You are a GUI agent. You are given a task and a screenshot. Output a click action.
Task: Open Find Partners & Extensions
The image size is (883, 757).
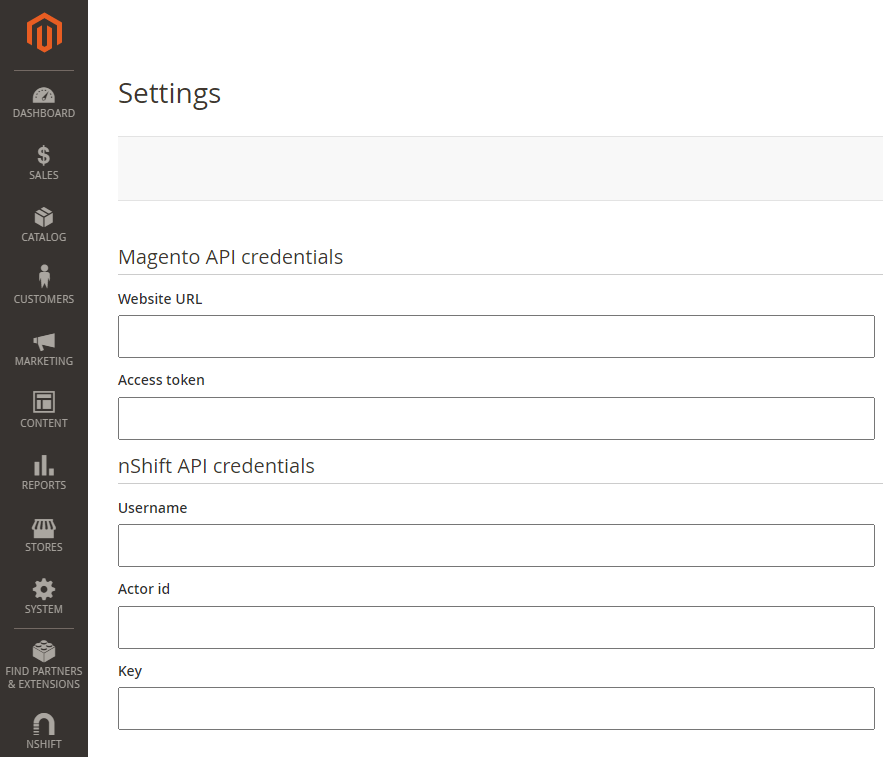point(44,665)
